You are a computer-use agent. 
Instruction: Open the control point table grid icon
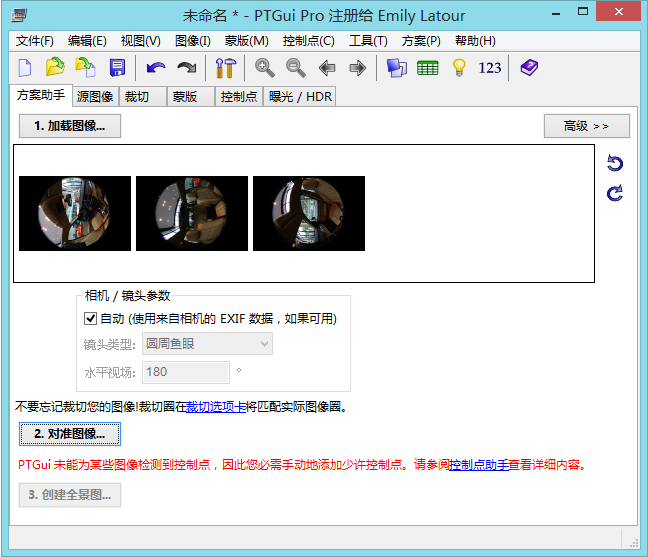(428, 68)
